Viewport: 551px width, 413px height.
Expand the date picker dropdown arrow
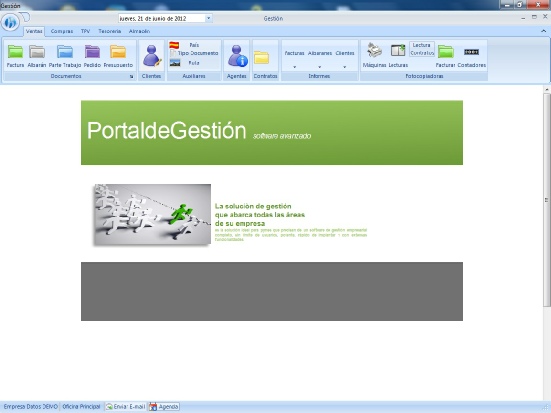click(208, 18)
